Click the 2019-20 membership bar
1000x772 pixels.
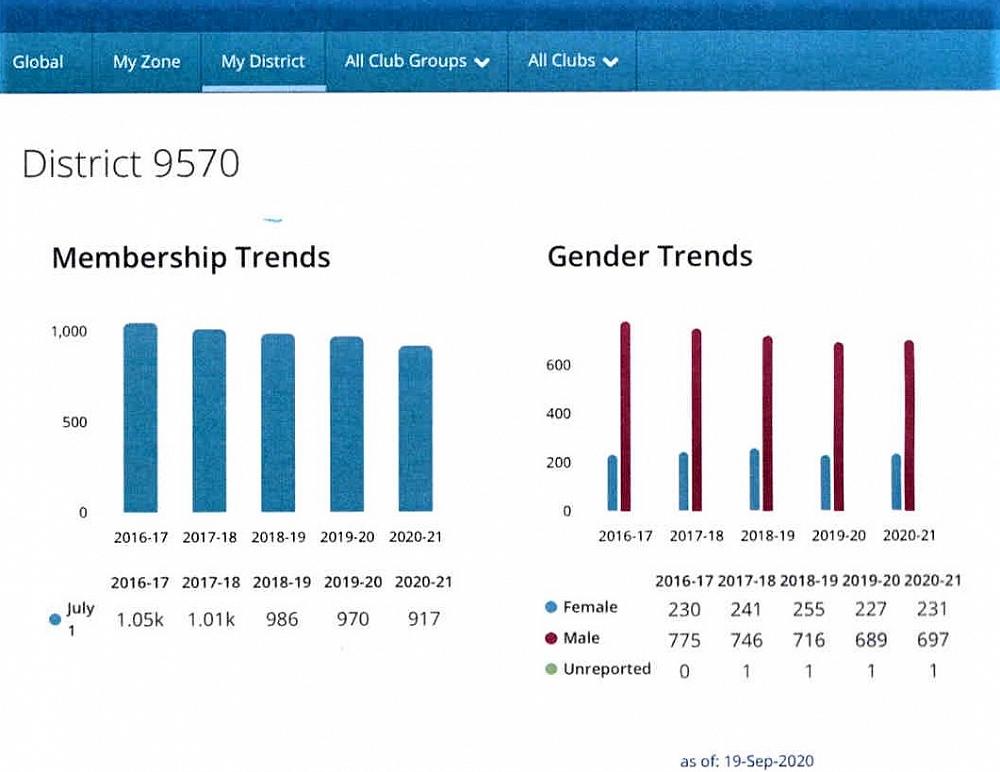(x=347, y=426)
